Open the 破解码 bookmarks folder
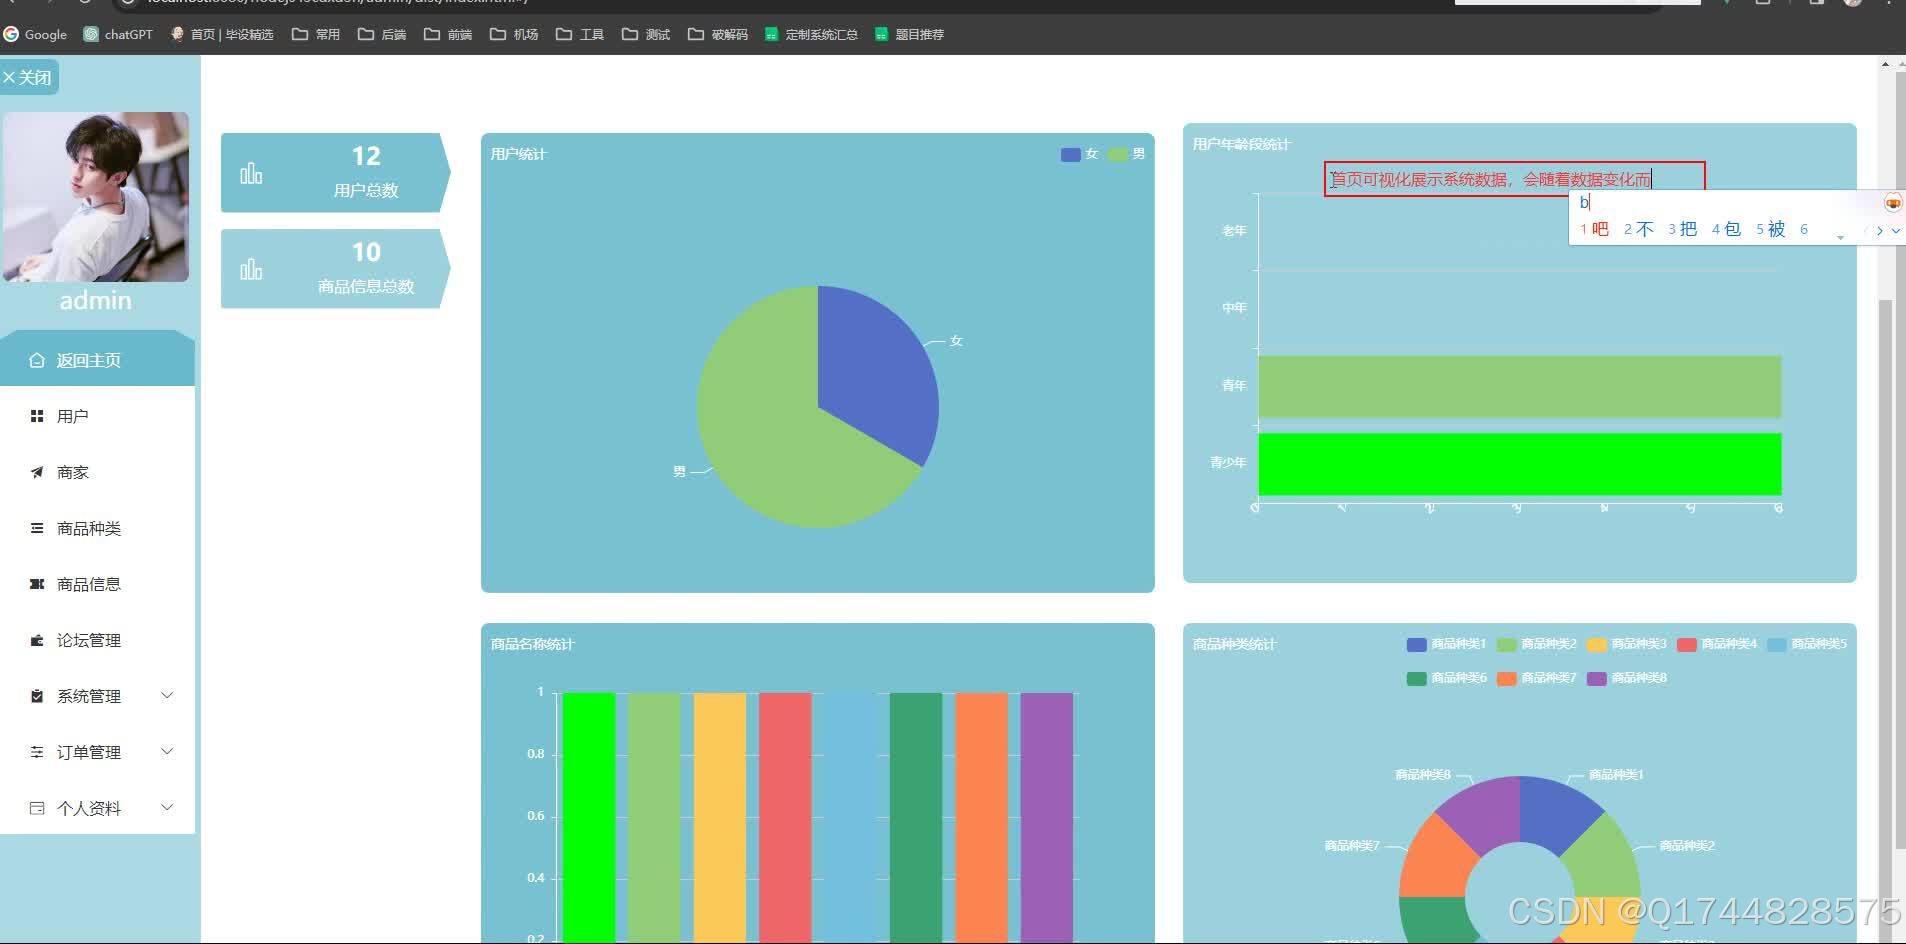 point(718,34)
